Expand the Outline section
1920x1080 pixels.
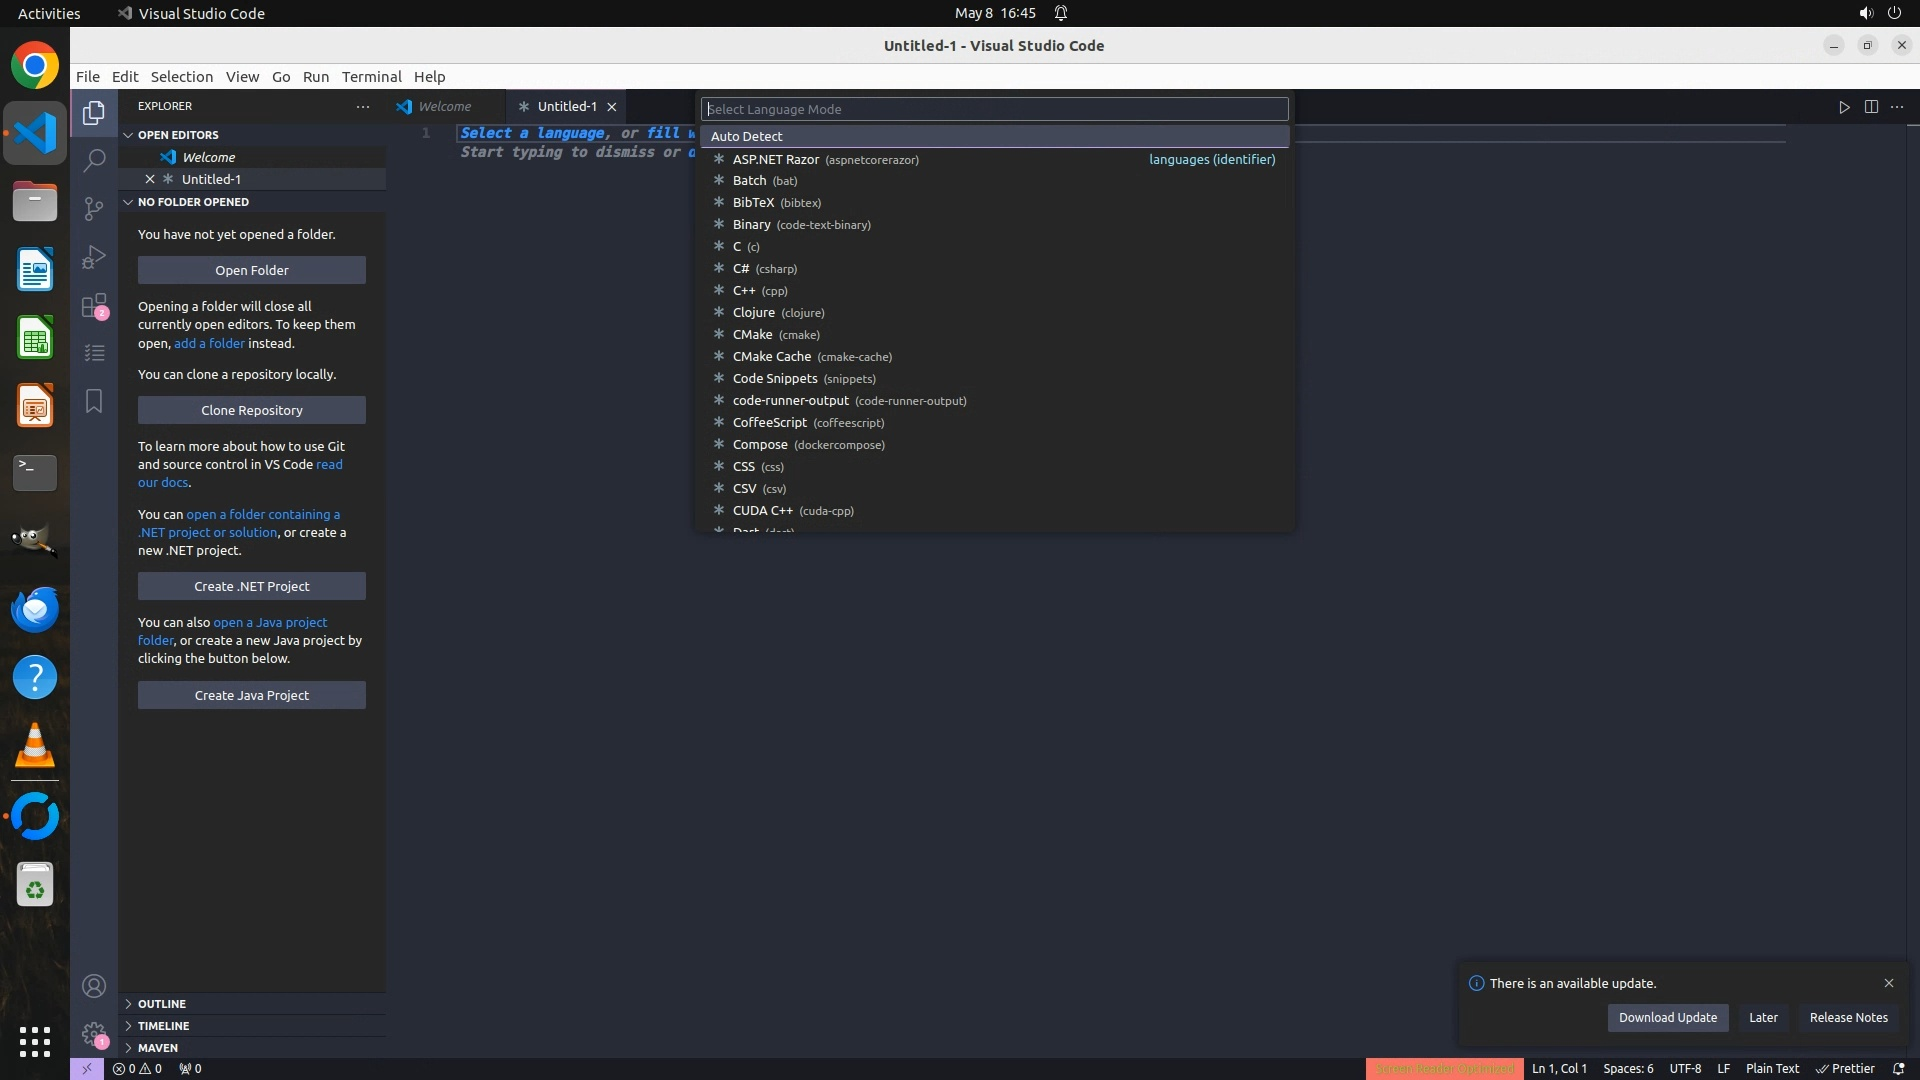[x=162, y=1003]
